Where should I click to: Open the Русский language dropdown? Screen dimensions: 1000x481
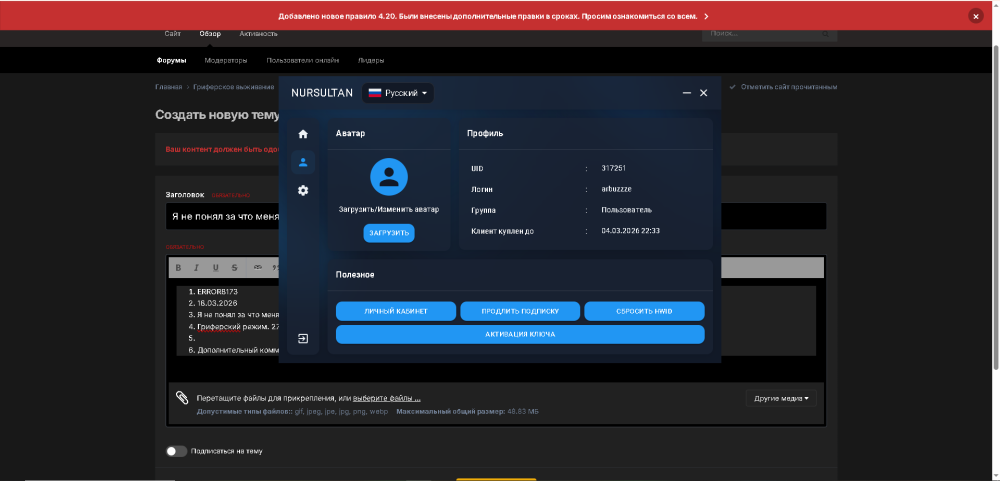click(398, 93)
